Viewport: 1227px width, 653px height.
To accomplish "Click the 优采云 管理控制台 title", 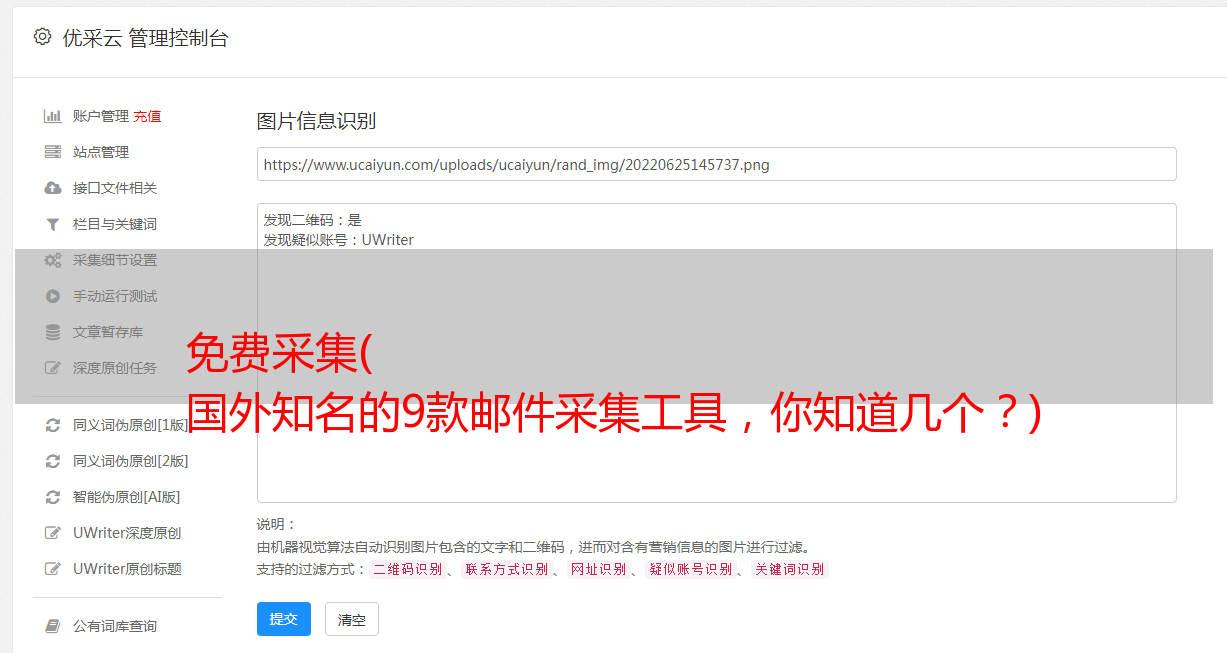I will (145, 38).
